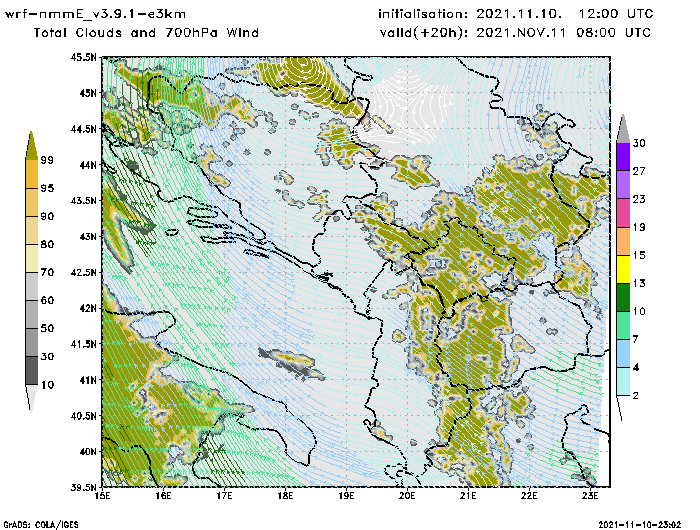
Task: Click the 41.5N latitude axis label
Action: coord(83,344)
